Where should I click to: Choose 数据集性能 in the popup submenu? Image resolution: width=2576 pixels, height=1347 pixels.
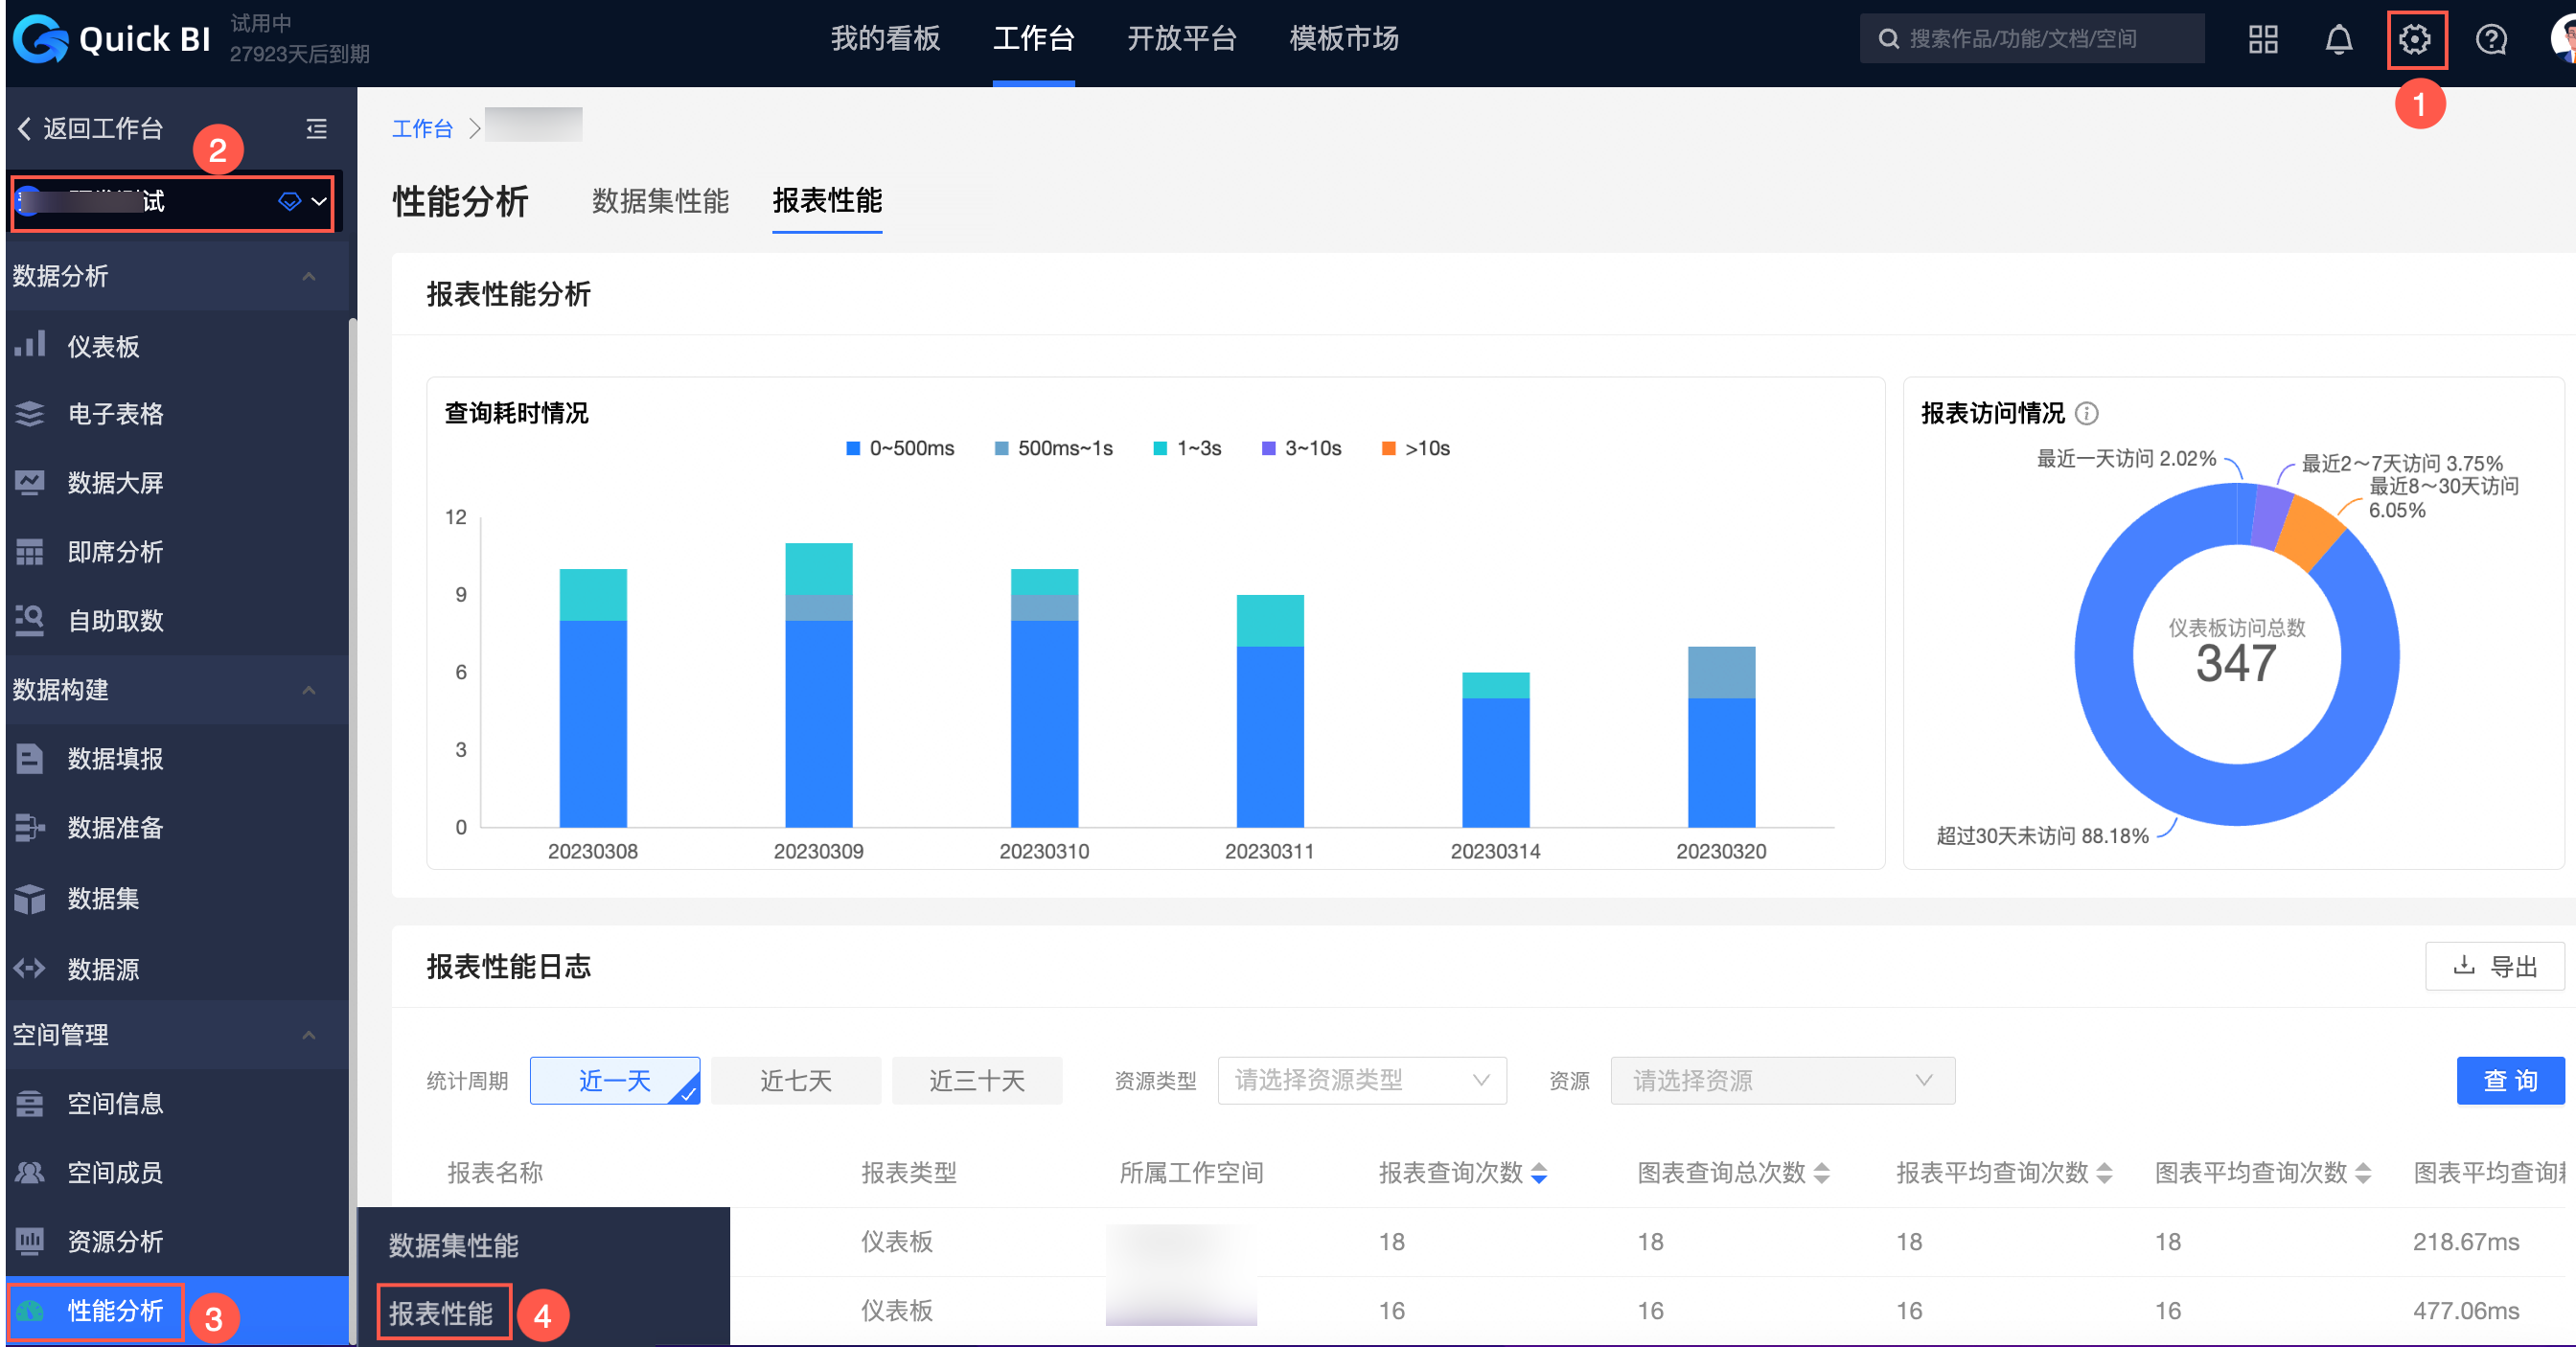[453, 1245]
